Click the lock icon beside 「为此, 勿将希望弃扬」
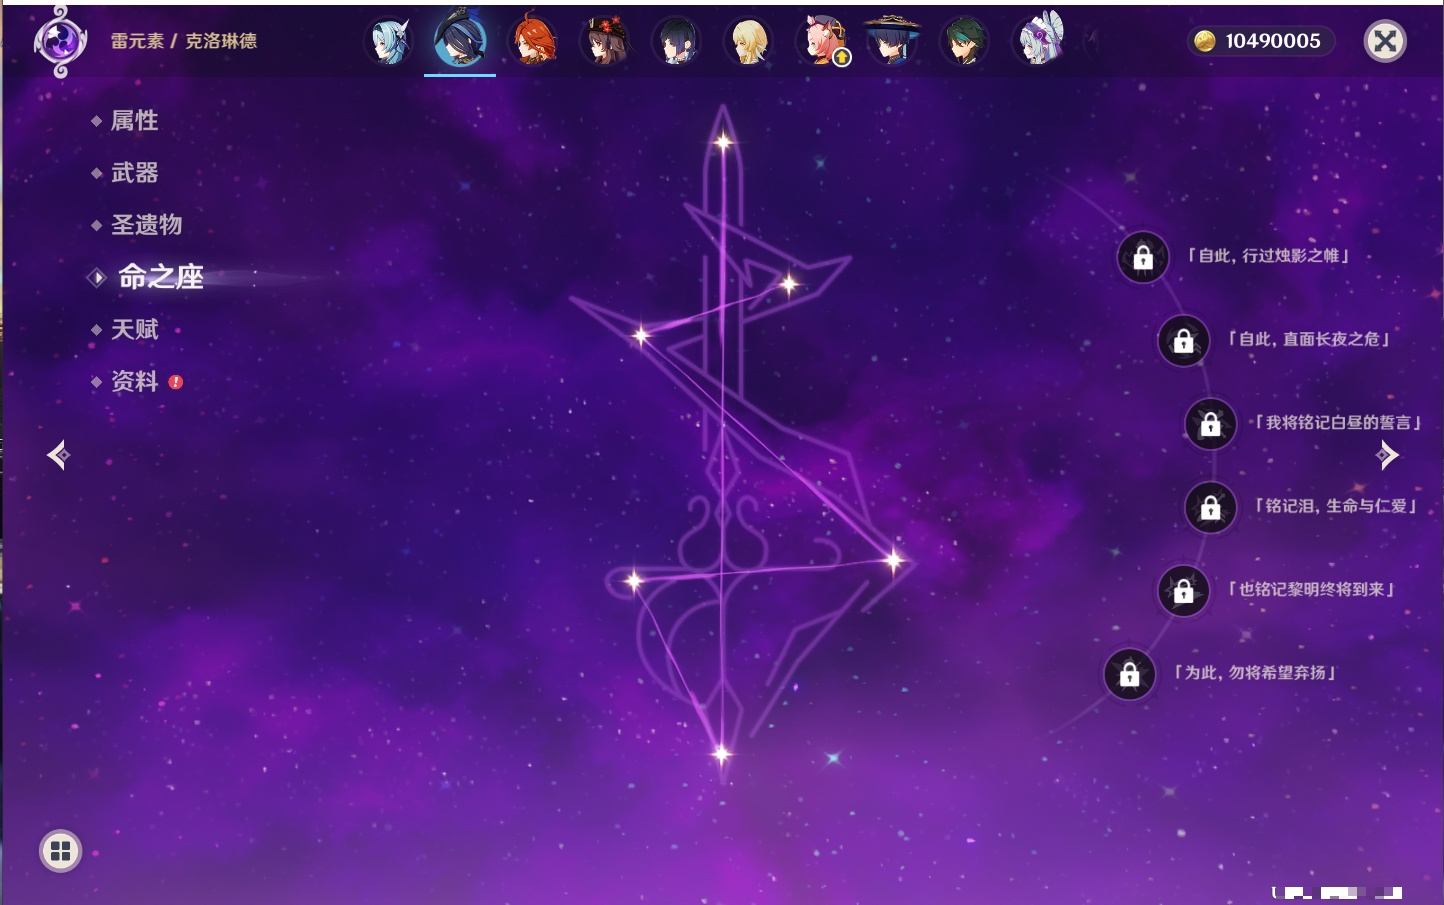Screen dimensions: 1444x905 [x=1129, y=674]
